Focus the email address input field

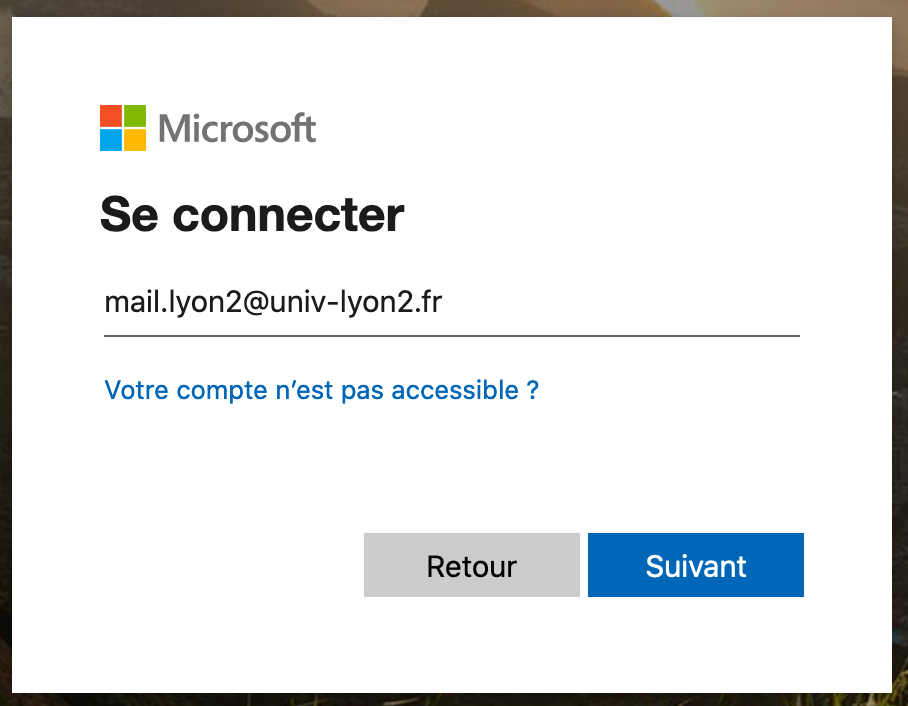(452, 303)
